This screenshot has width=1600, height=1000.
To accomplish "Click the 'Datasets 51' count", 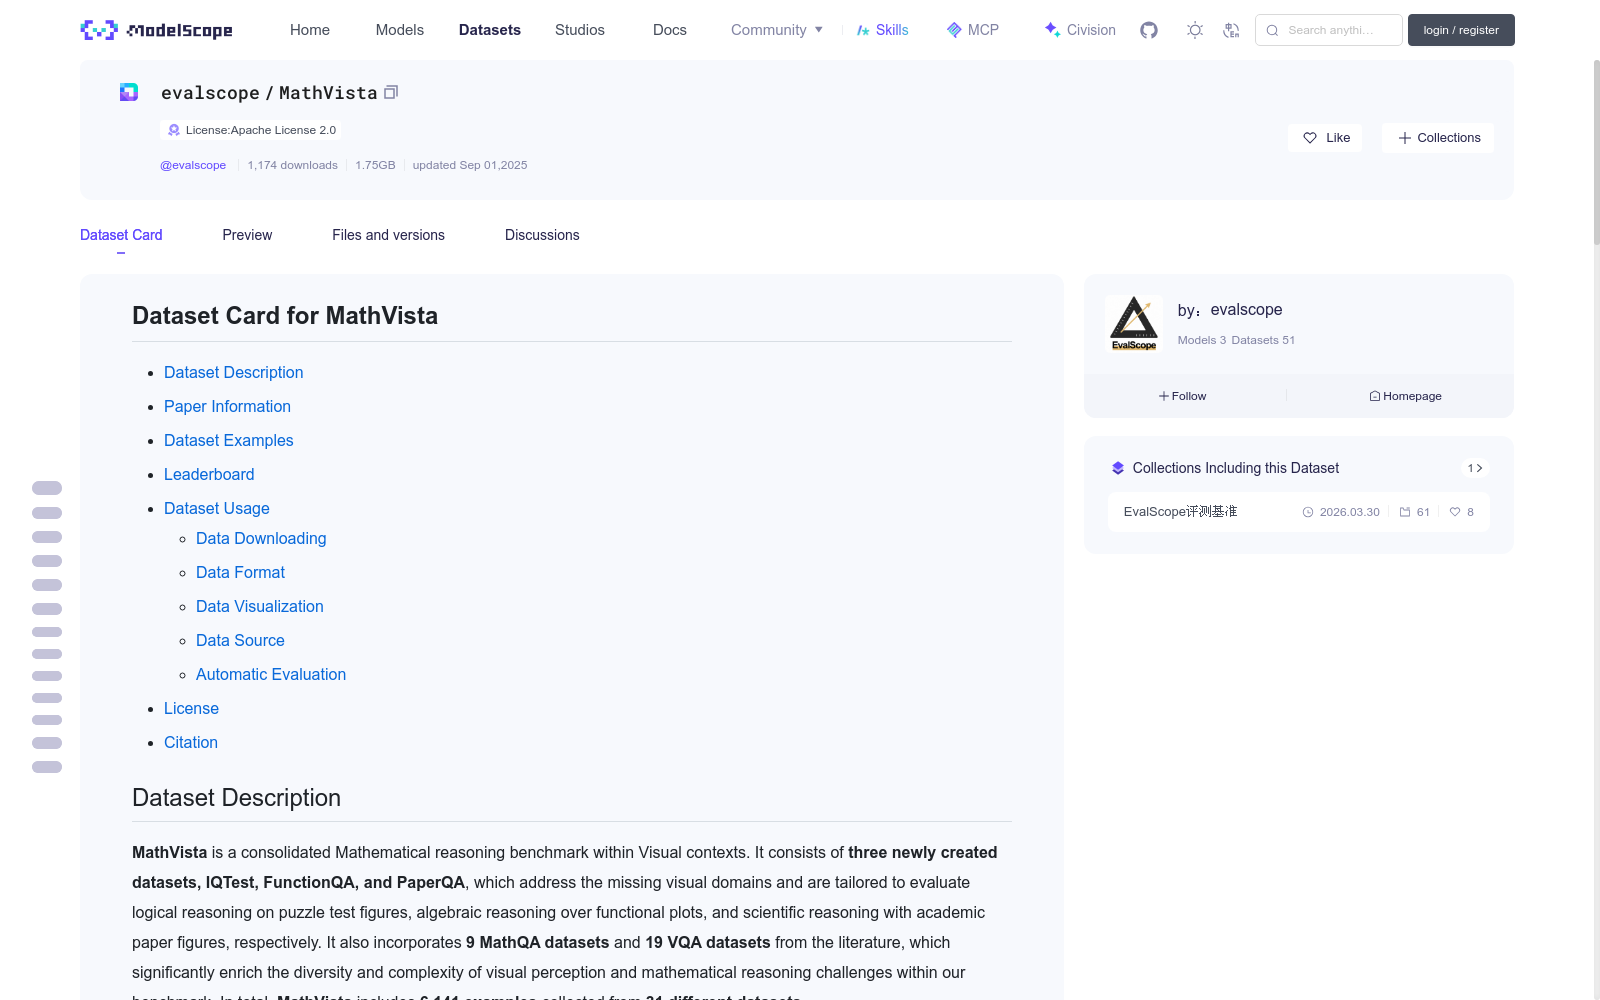I will [1263, 340].
